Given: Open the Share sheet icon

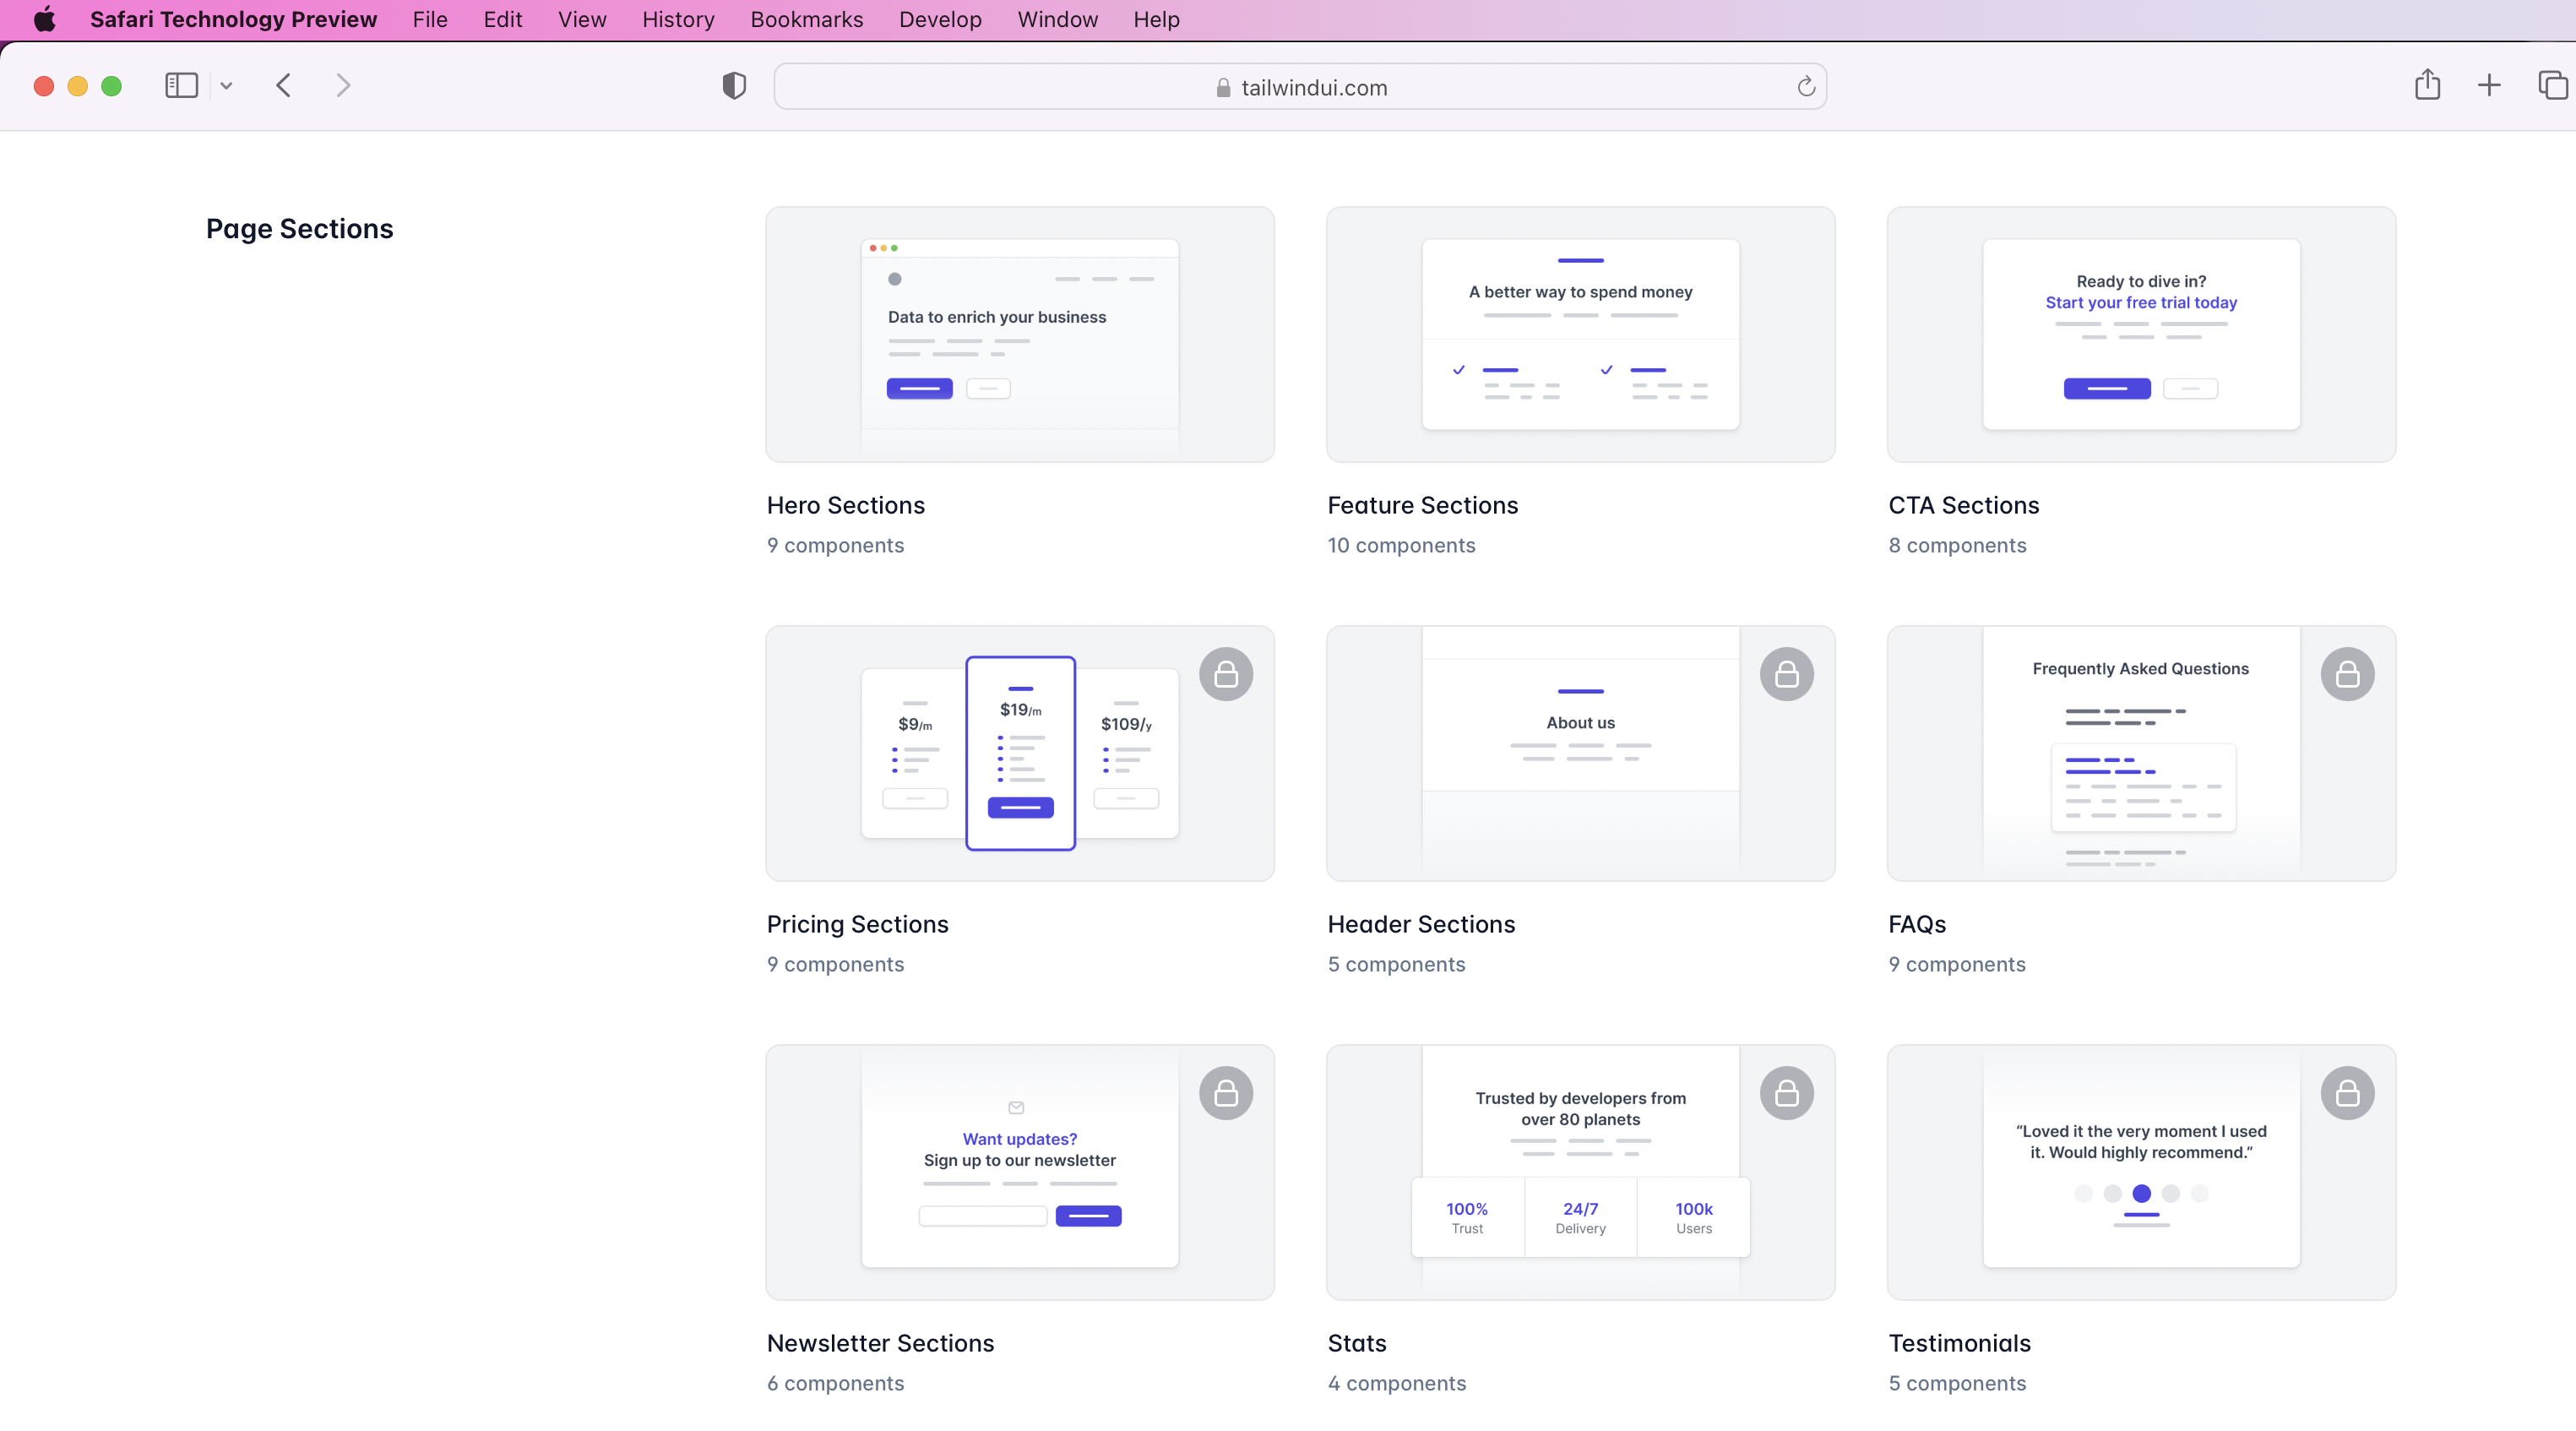Looking at the screenshot, I should (2427, 85).
